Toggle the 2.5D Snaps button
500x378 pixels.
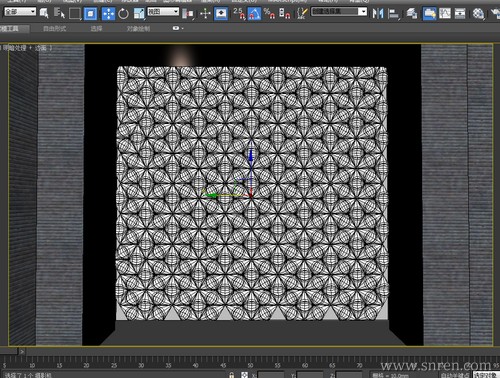239,13
